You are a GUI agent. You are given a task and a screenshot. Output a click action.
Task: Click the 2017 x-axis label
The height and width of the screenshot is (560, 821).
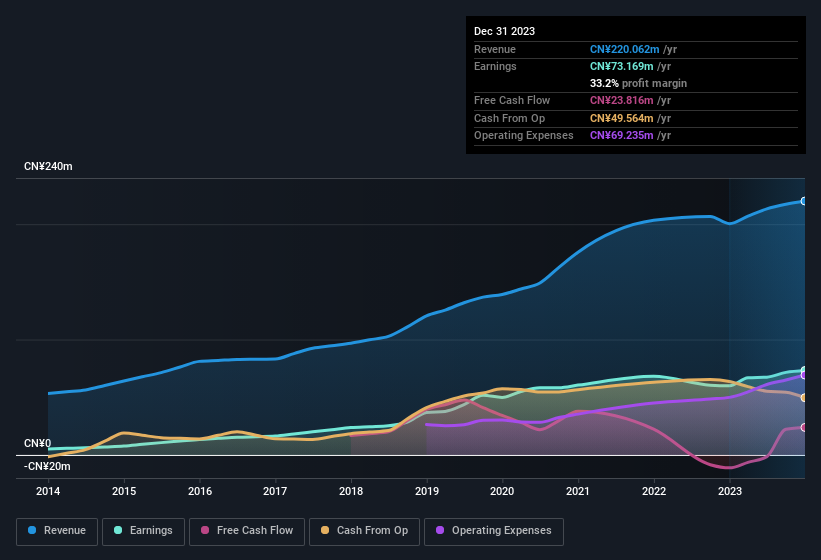click(275, 491)
